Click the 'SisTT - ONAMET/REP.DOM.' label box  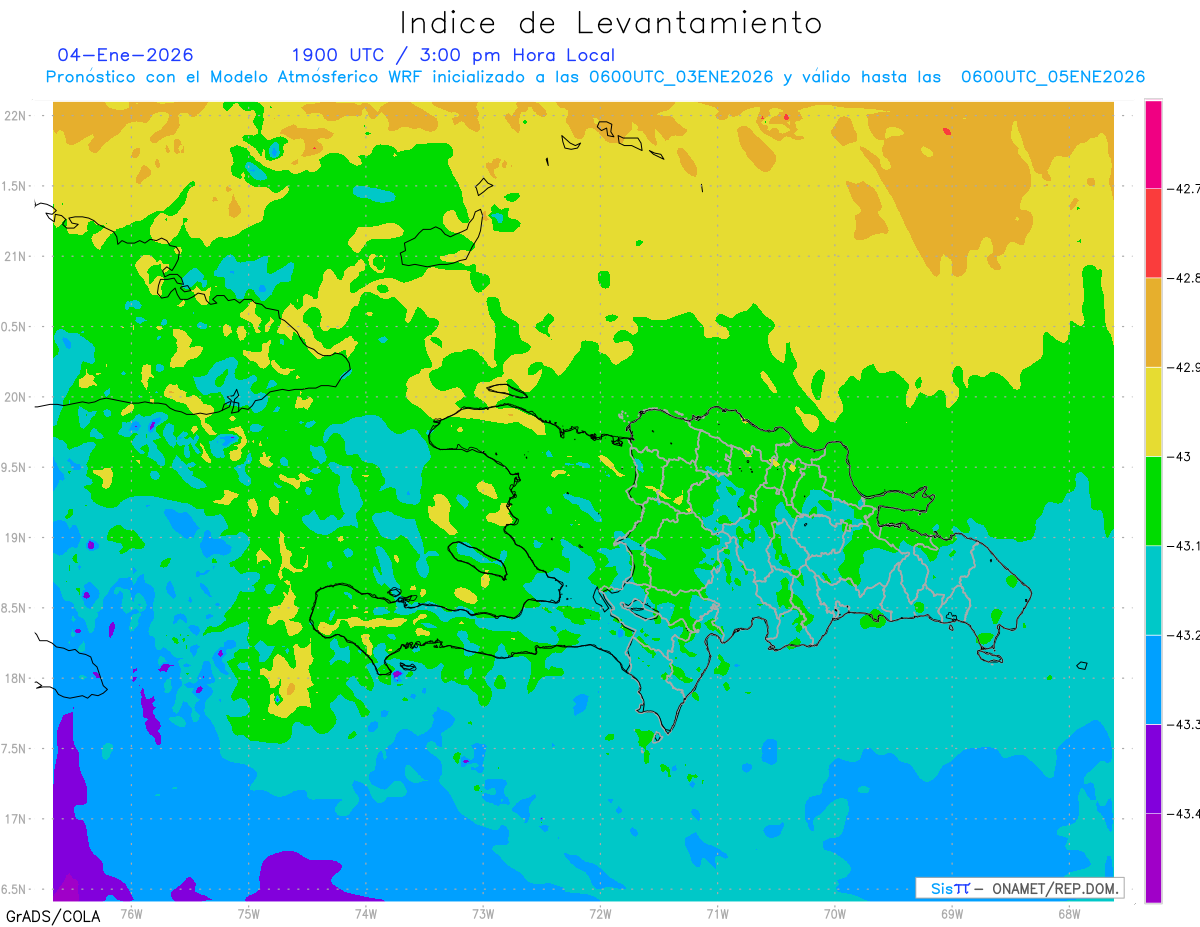tap(1020, 888)
